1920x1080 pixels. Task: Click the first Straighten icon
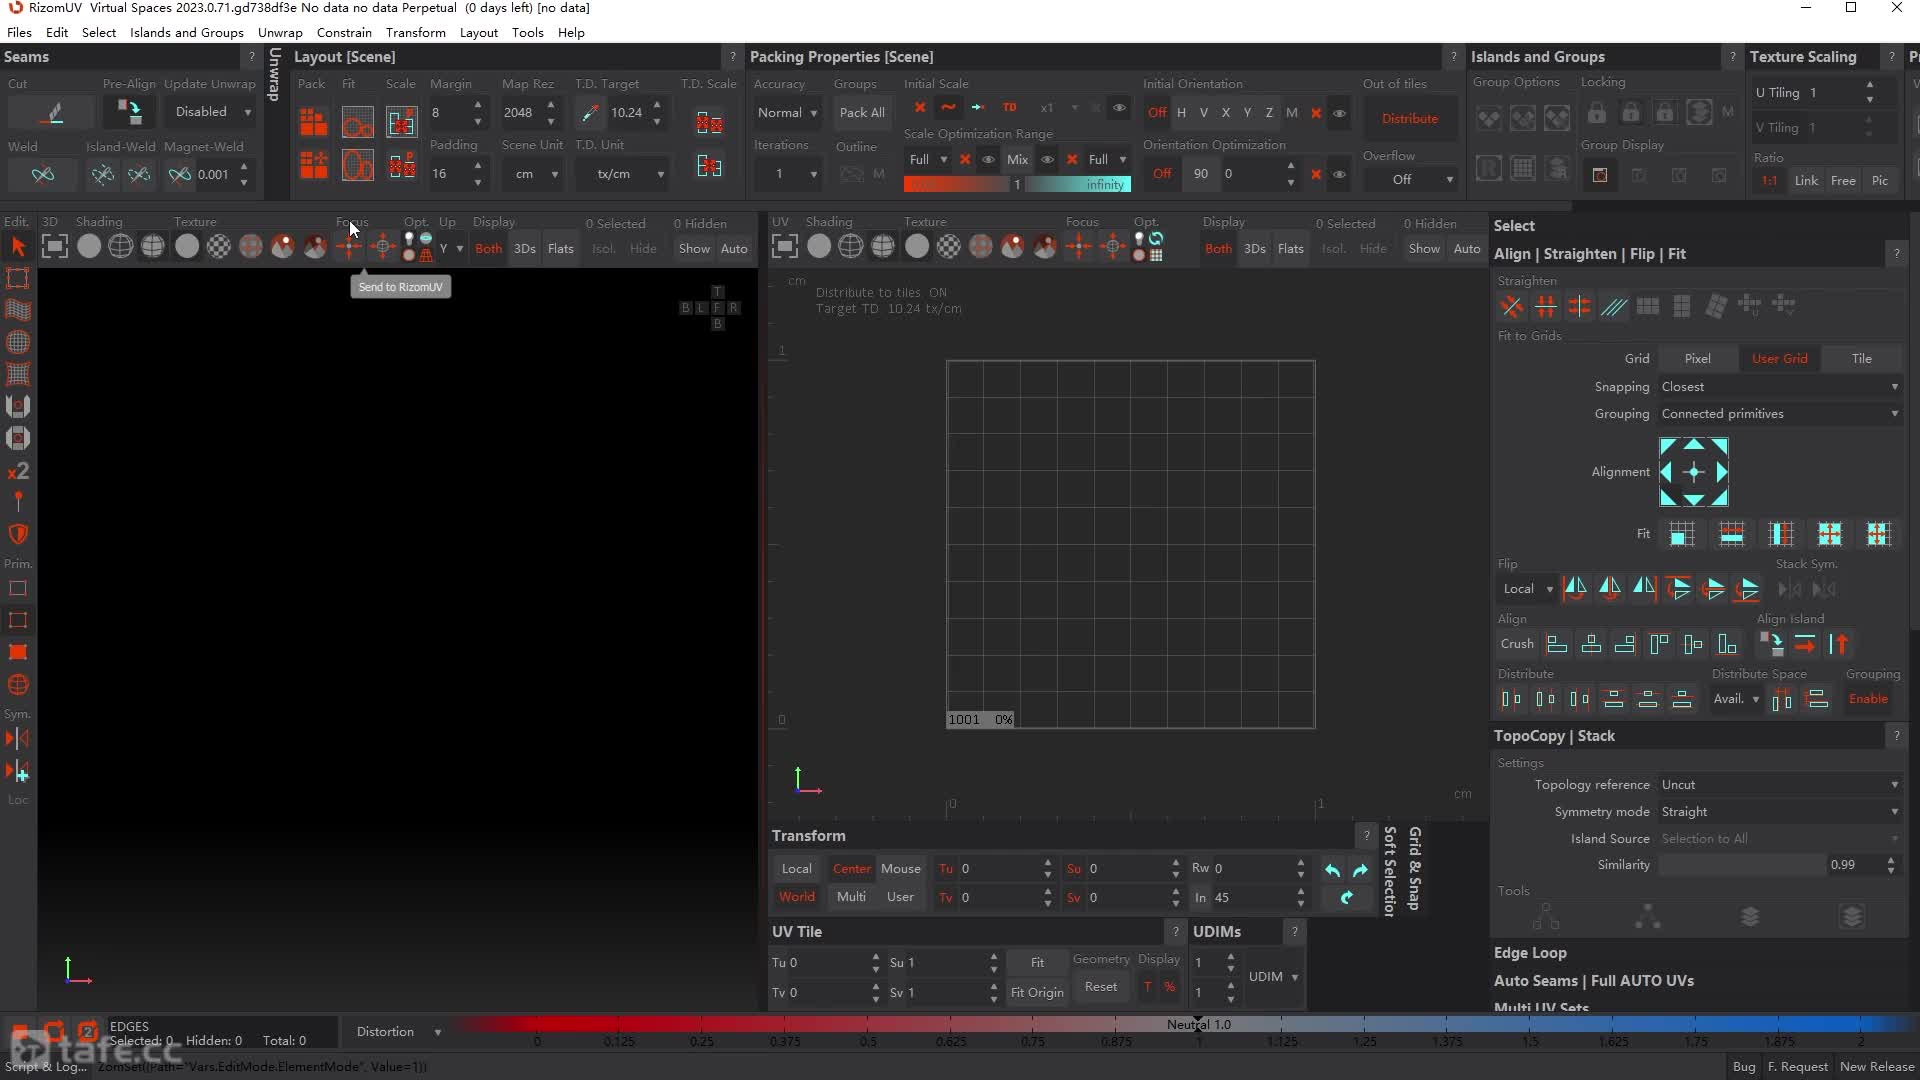[x=1512, y=306]
